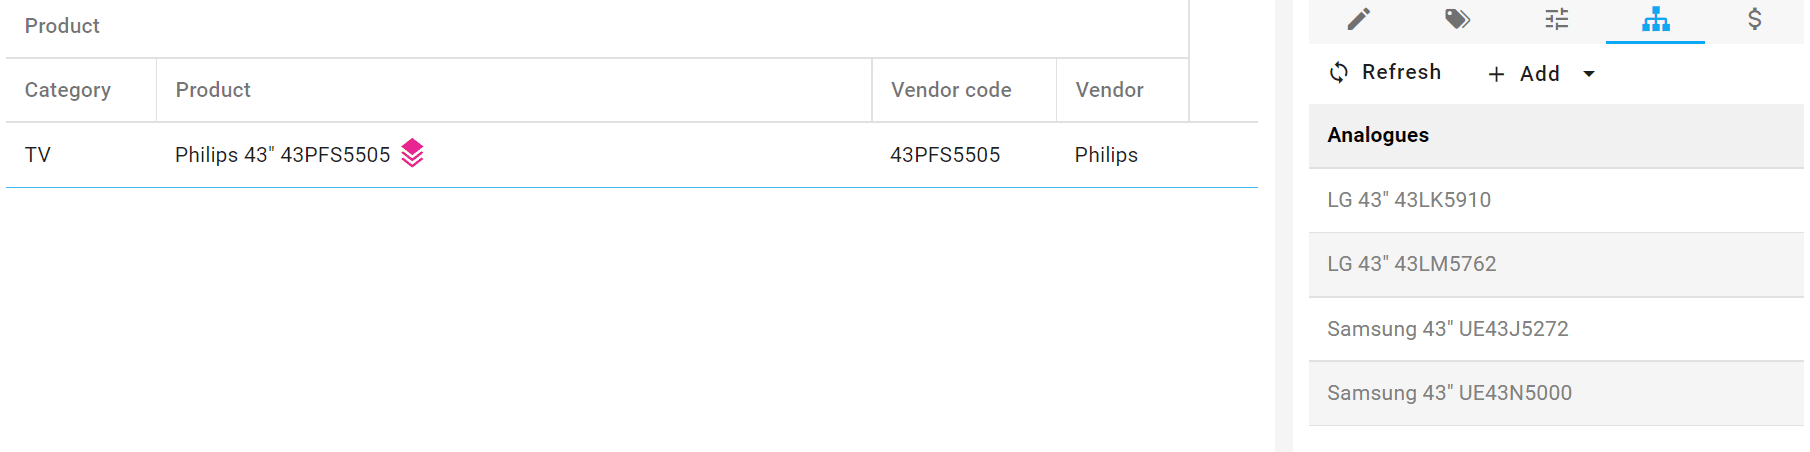Image resolution: width=1810 pixels, height=452 pixels.
Task: Select the Philips 43" 43PFS5505 product name
Action: pyautogui.click(x=282, y=155)
